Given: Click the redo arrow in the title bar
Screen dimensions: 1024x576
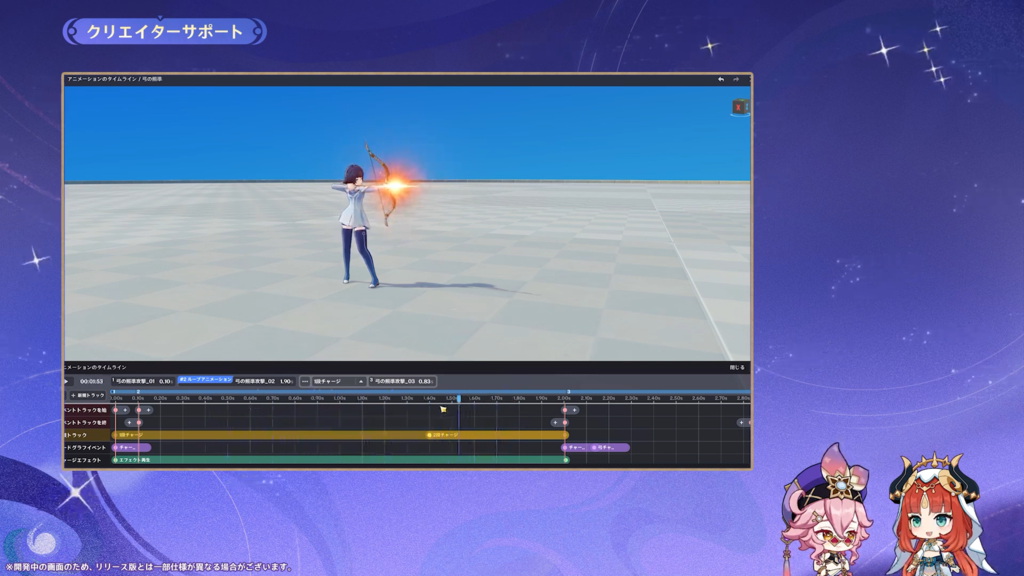Looking at the screenshot, I should click(x=737, y=79).
